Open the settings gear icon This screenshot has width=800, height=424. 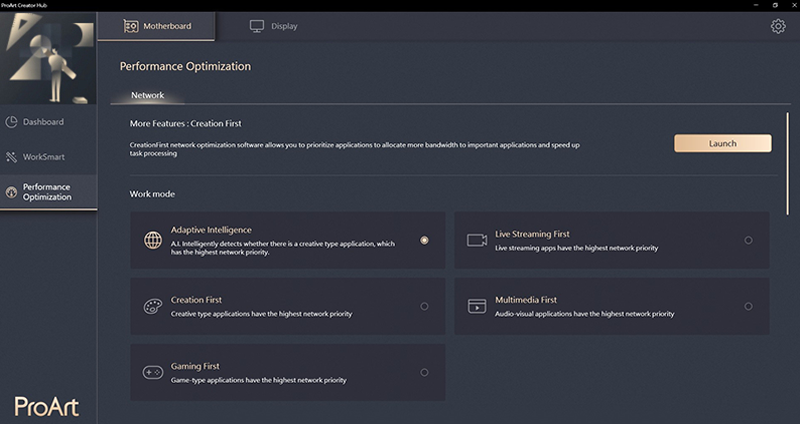point(778,26)
